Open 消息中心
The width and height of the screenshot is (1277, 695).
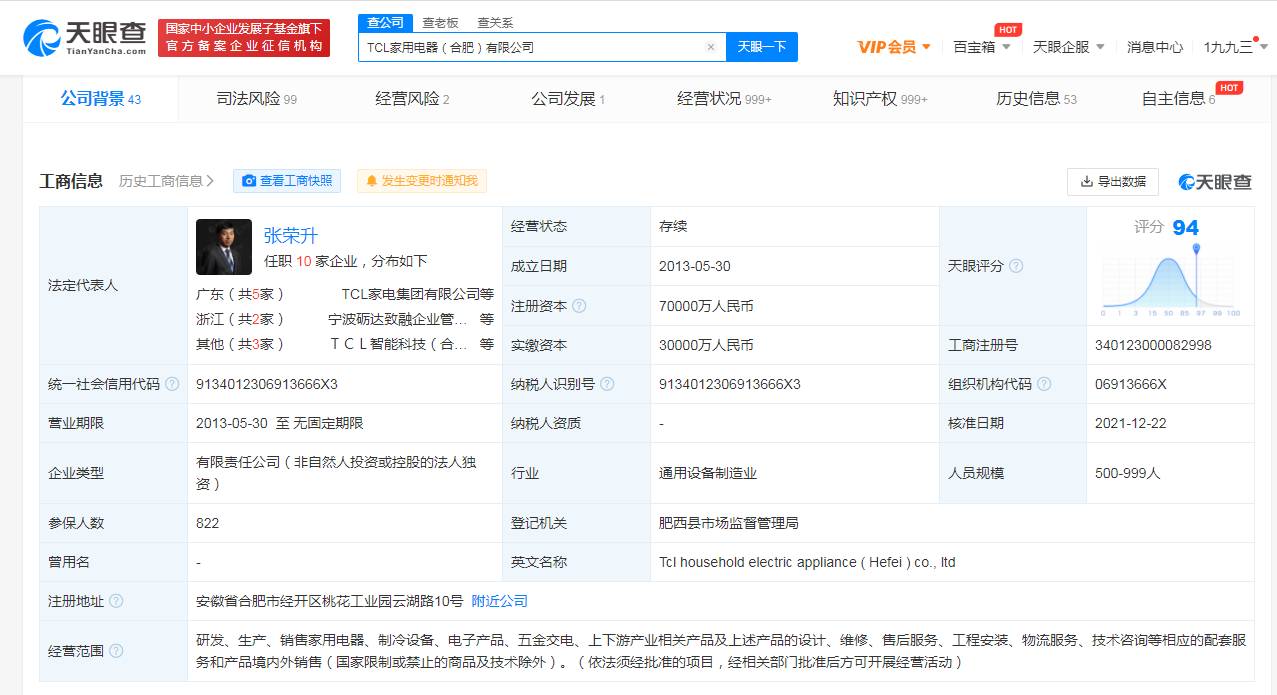1155,47
